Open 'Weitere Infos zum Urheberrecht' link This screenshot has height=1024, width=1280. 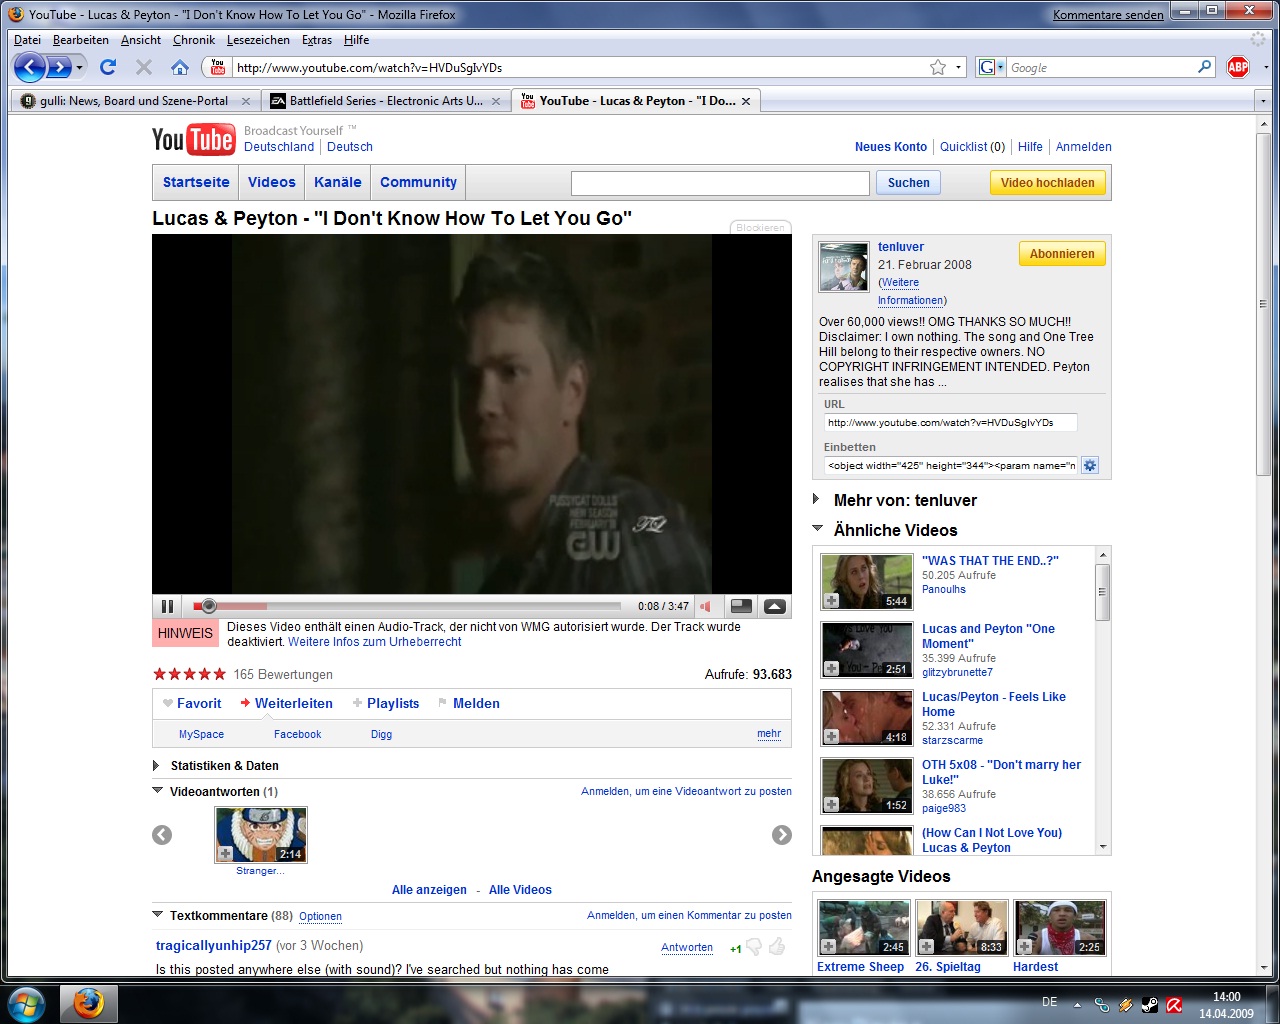(x=375, y=642)
